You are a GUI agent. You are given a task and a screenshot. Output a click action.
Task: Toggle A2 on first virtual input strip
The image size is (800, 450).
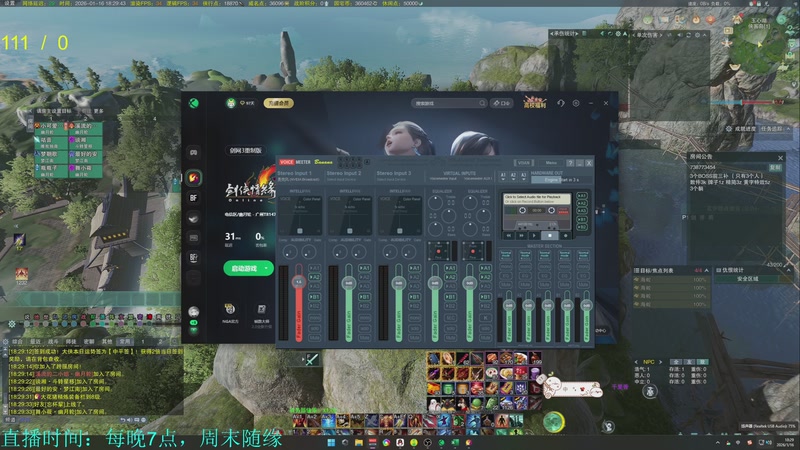pos(450,277)
